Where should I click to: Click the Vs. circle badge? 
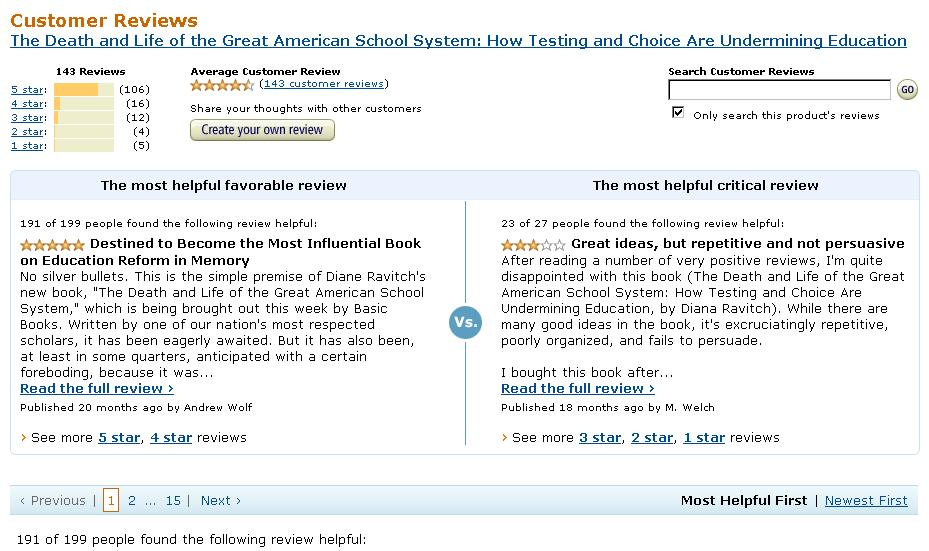click(x=466, y=322)
